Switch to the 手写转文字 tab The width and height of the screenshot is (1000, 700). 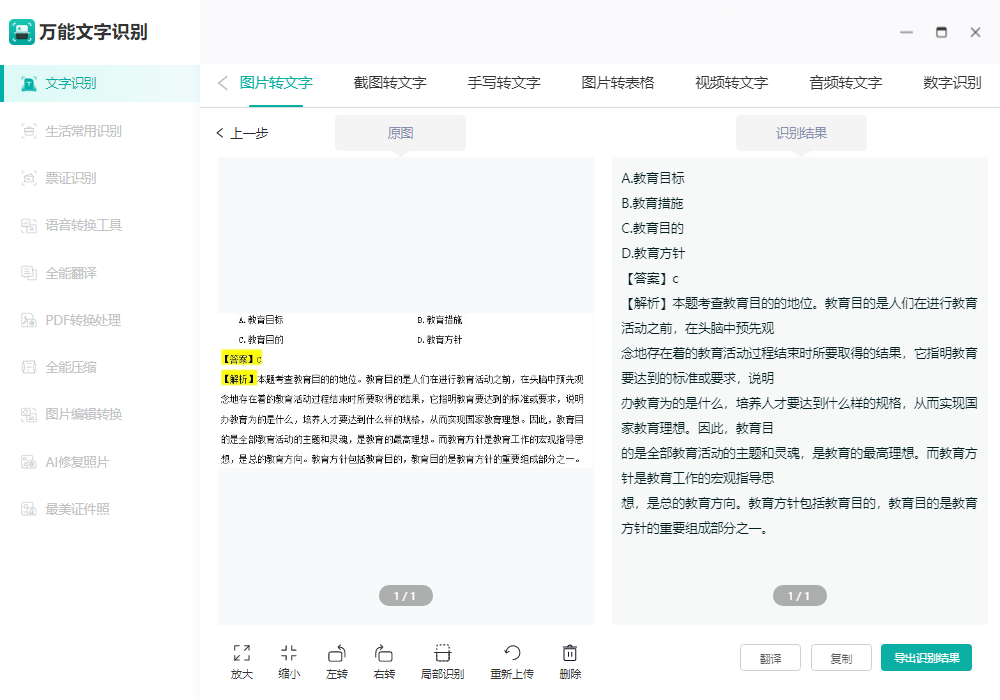504,83
